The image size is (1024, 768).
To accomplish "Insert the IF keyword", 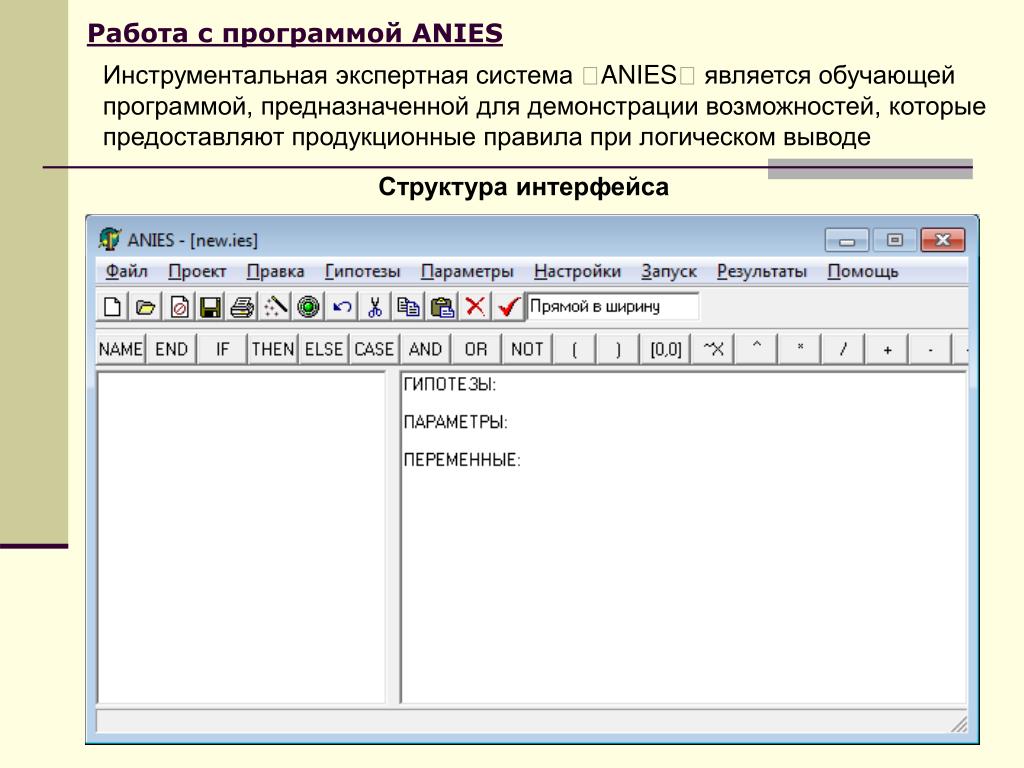I will click(x=222, y=349).
